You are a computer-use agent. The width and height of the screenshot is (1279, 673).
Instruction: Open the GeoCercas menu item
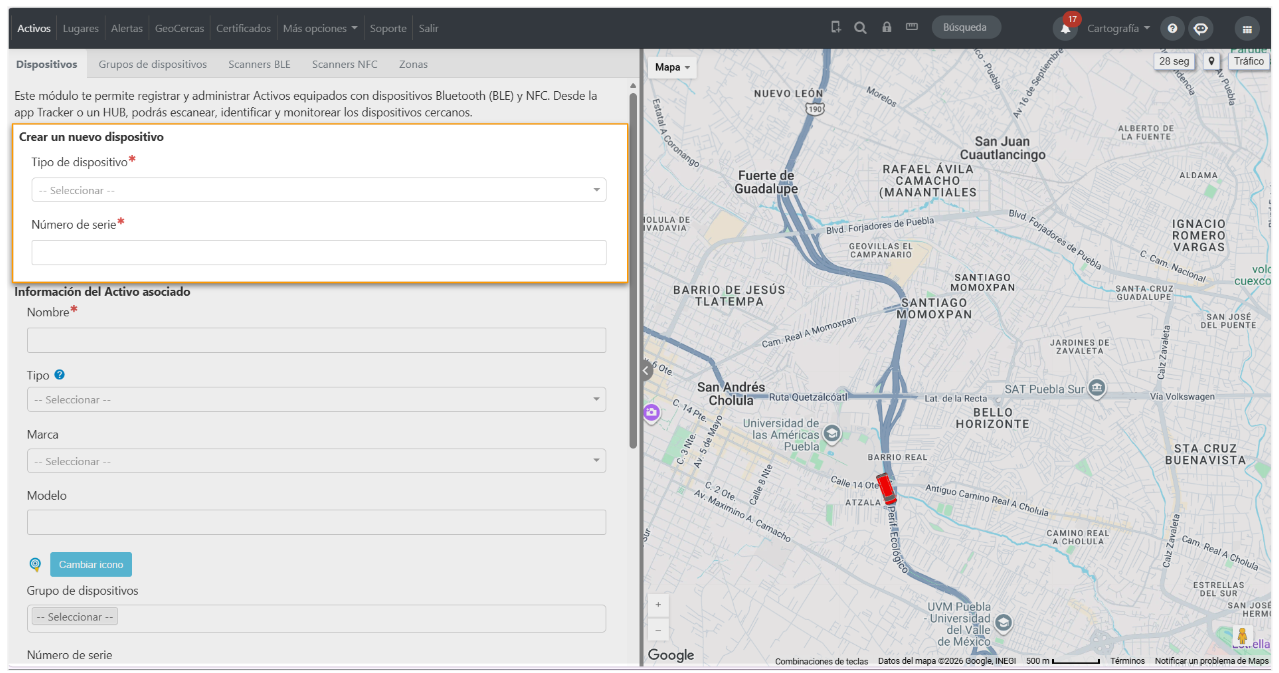click(x=179, y=28)
